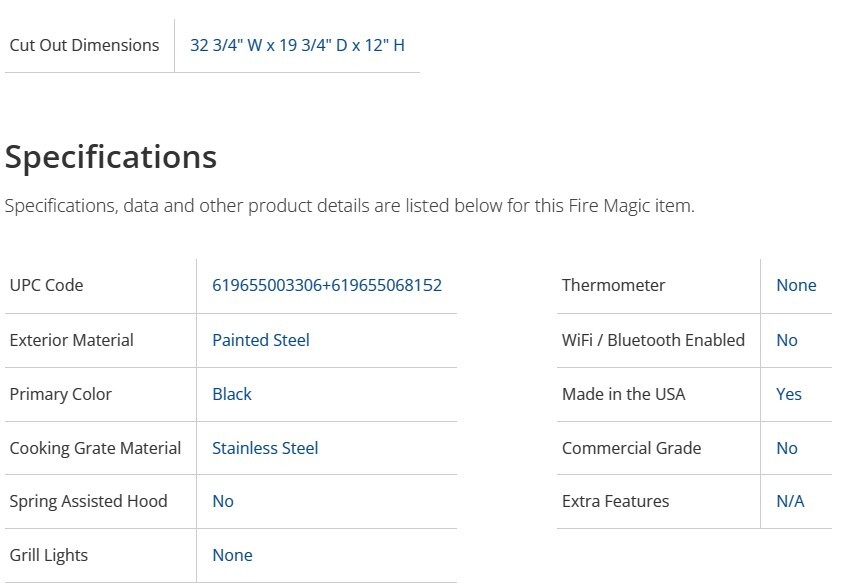Screen dimensions: 852x584
Task: Click the 'Specifications' section heading
Action: (111, 157)
